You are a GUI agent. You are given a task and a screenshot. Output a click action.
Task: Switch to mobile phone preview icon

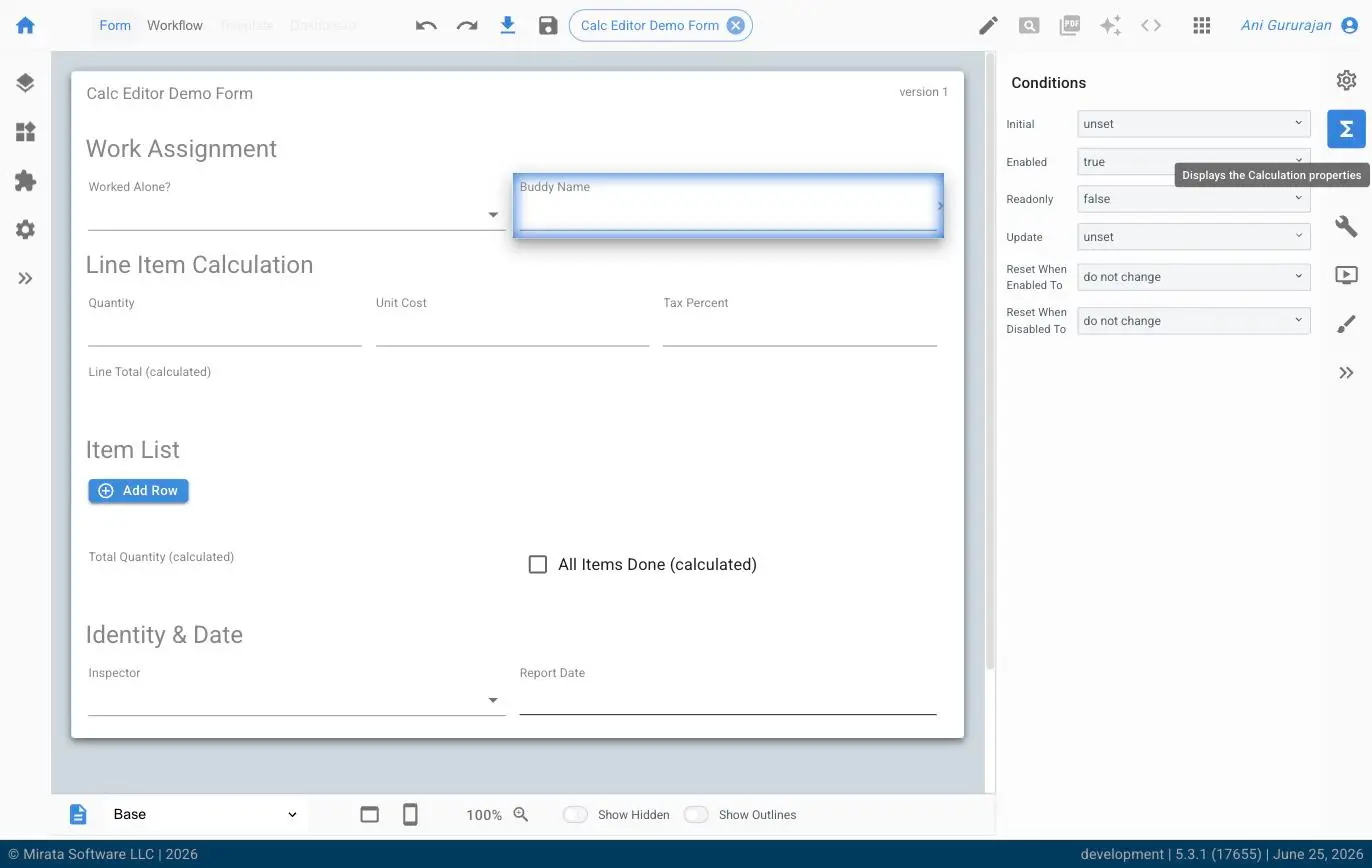point(410,814)
